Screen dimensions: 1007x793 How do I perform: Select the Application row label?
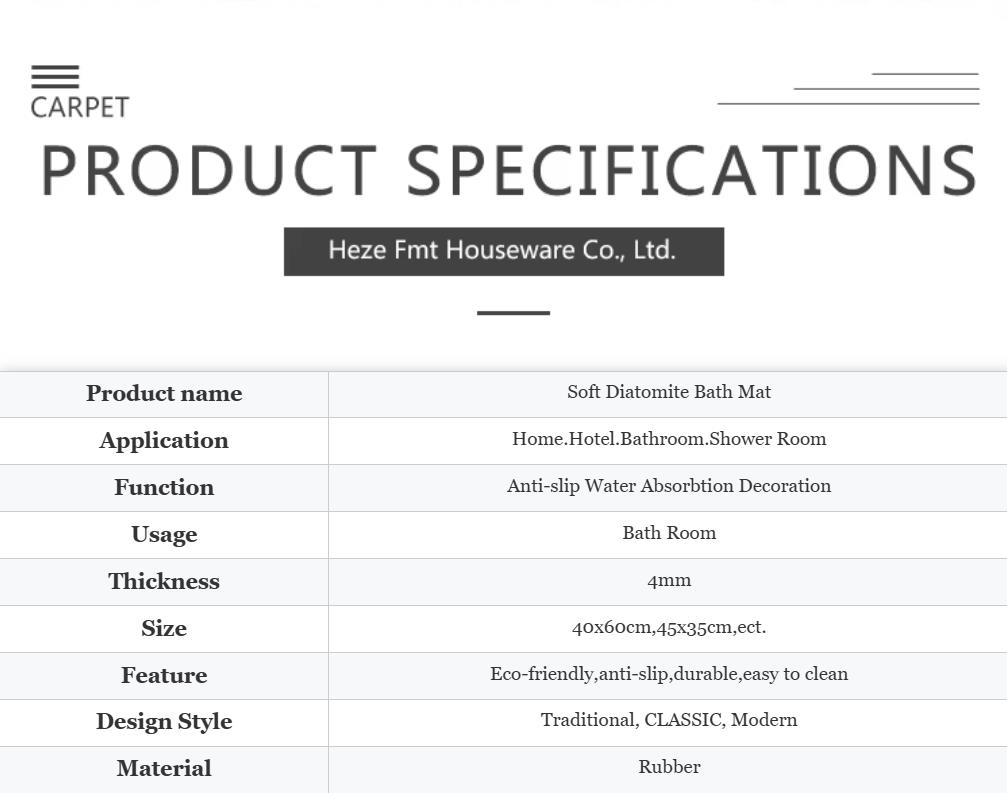click(x=164, y=441)
